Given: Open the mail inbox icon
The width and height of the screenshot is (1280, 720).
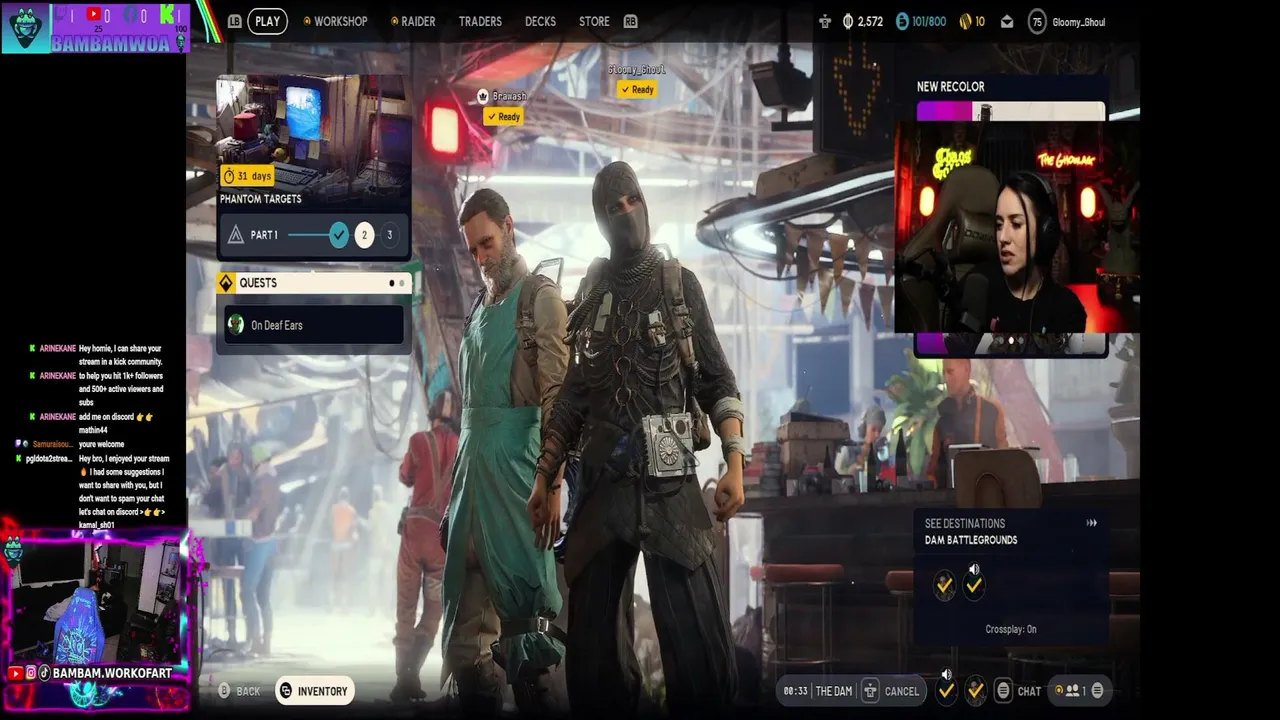Looking at the screenshot, I should [1007, 21].
